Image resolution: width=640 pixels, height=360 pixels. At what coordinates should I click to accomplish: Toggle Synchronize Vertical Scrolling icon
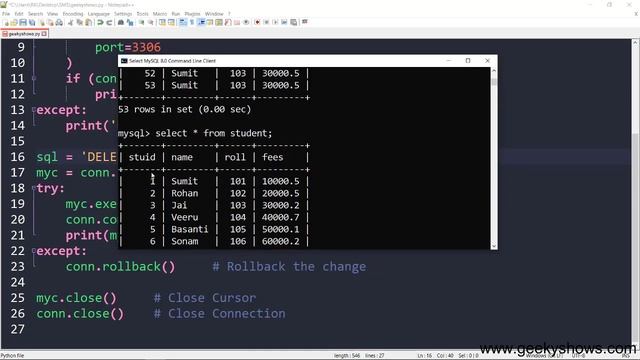[x=162, y=22]
